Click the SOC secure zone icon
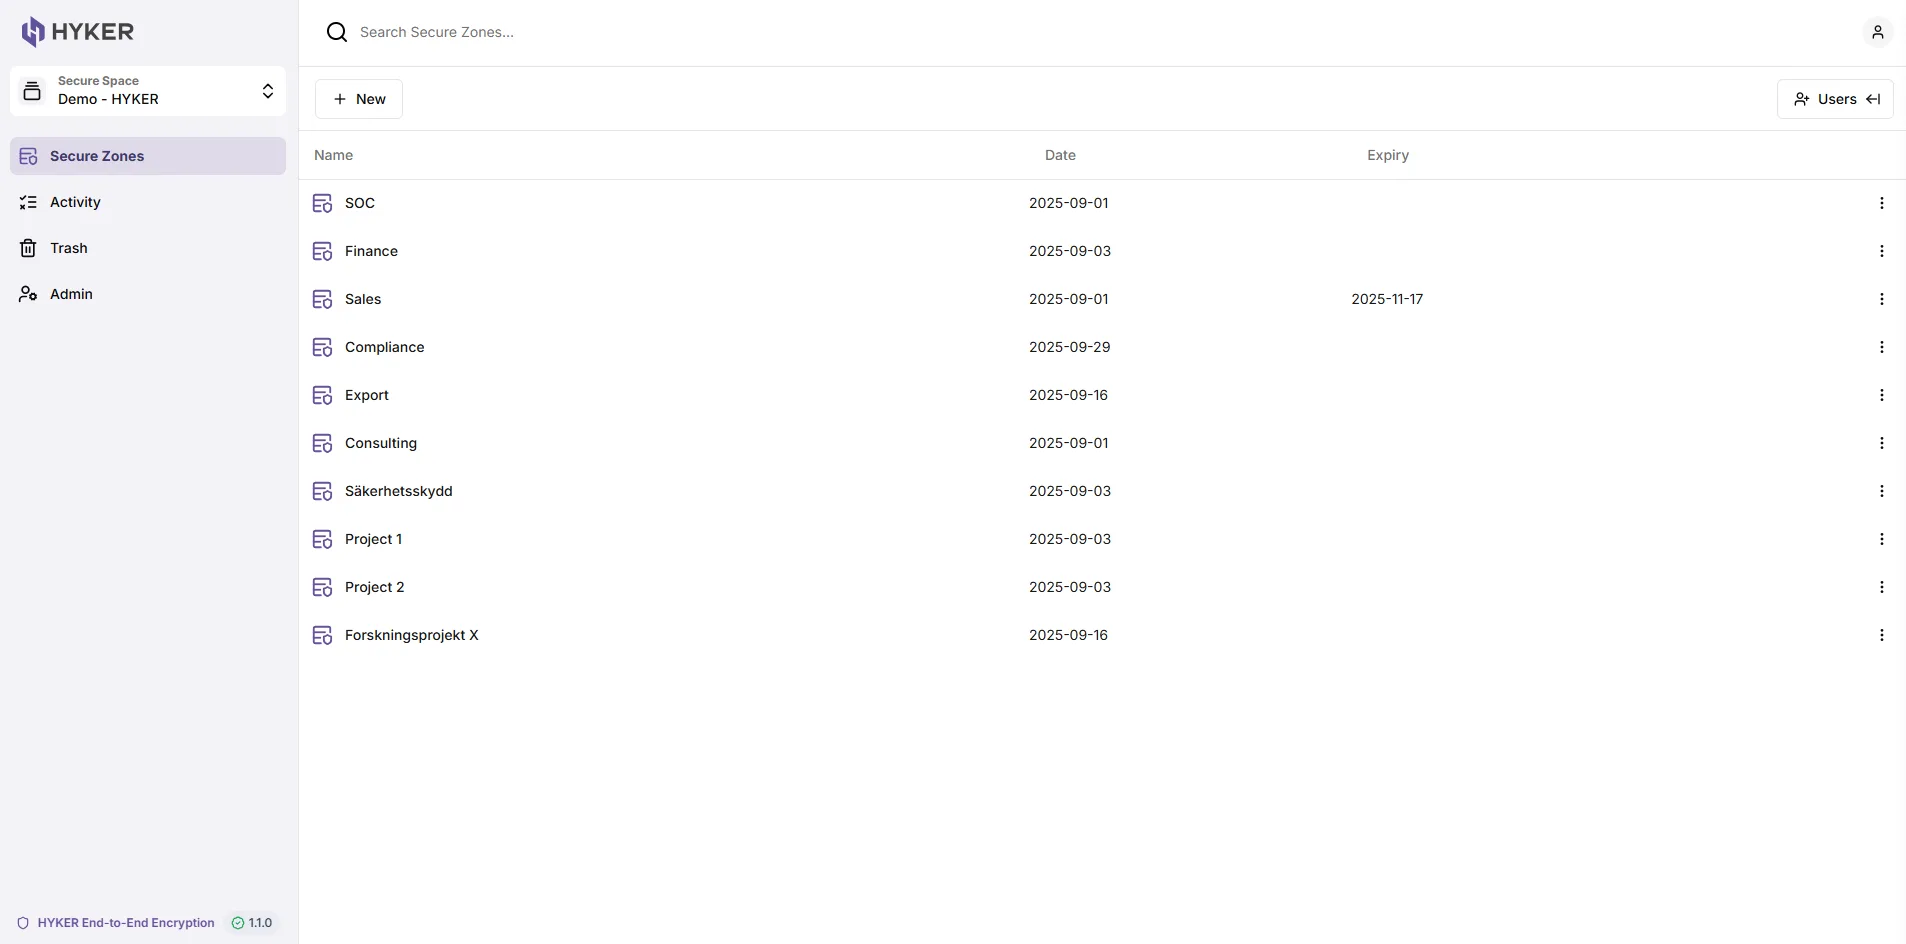The image size is (1906, 944). [x=322, y=203]
